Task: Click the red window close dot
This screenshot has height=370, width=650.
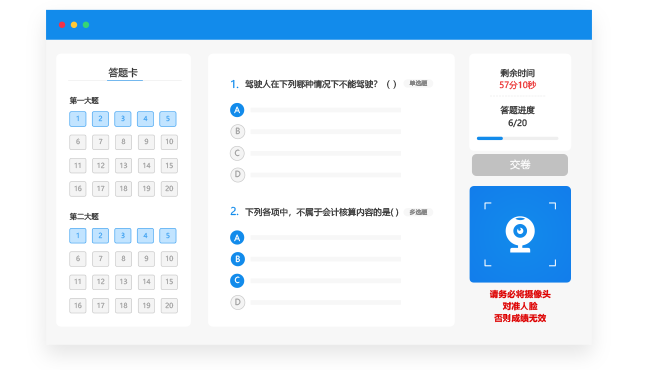Action: [62, 25]
